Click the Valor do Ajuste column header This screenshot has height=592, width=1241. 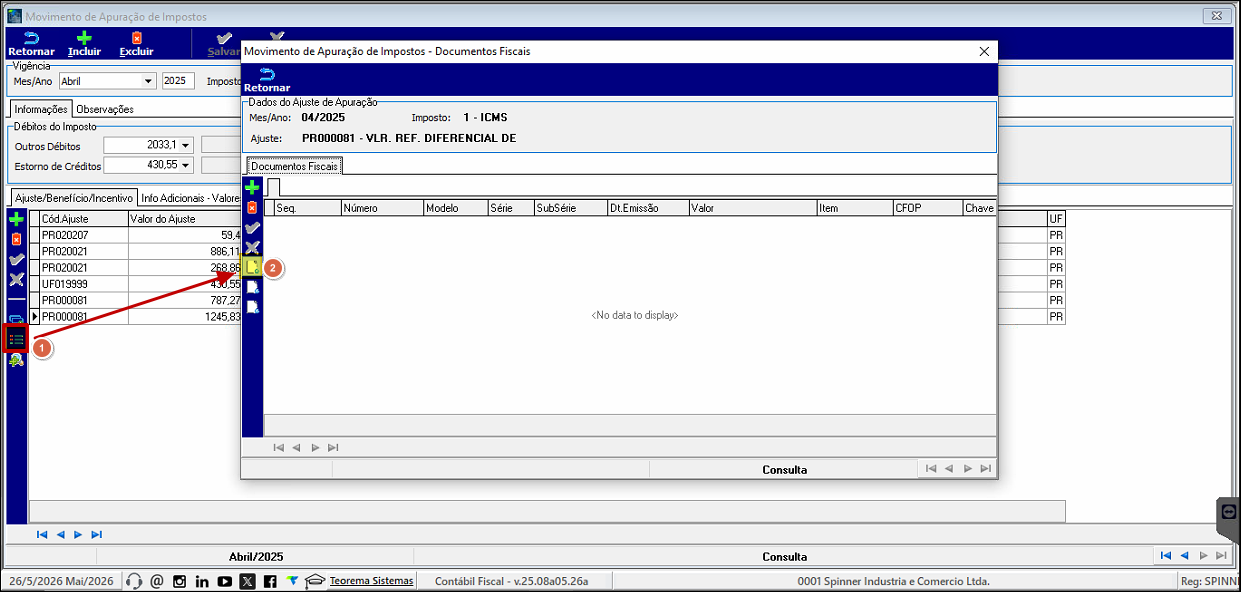[x=185, y=219]
